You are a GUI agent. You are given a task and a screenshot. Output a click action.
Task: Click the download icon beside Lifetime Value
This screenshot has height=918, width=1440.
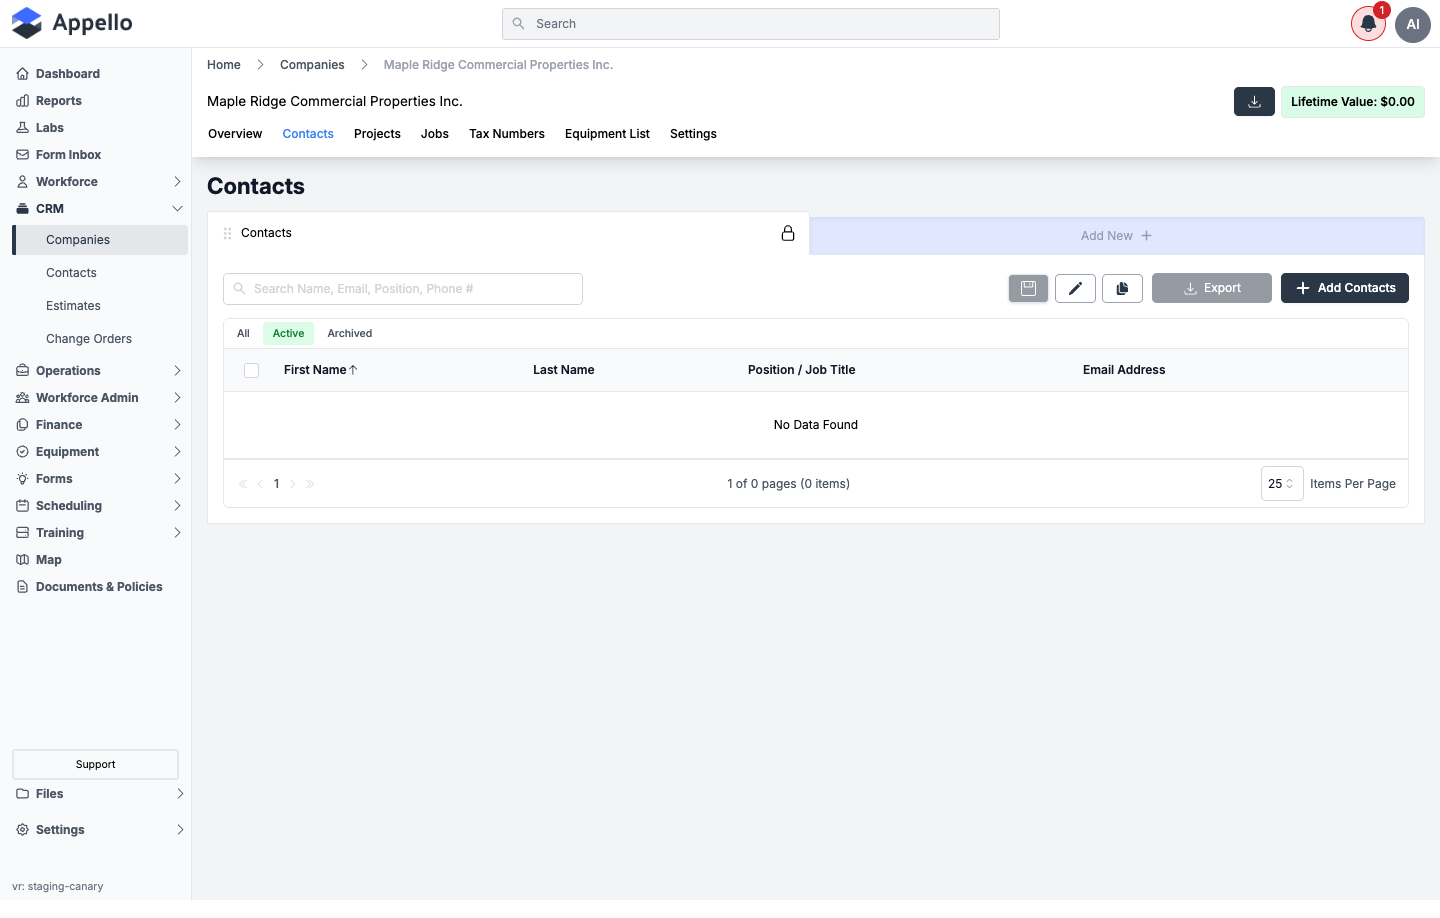[x=1254, y=102]
